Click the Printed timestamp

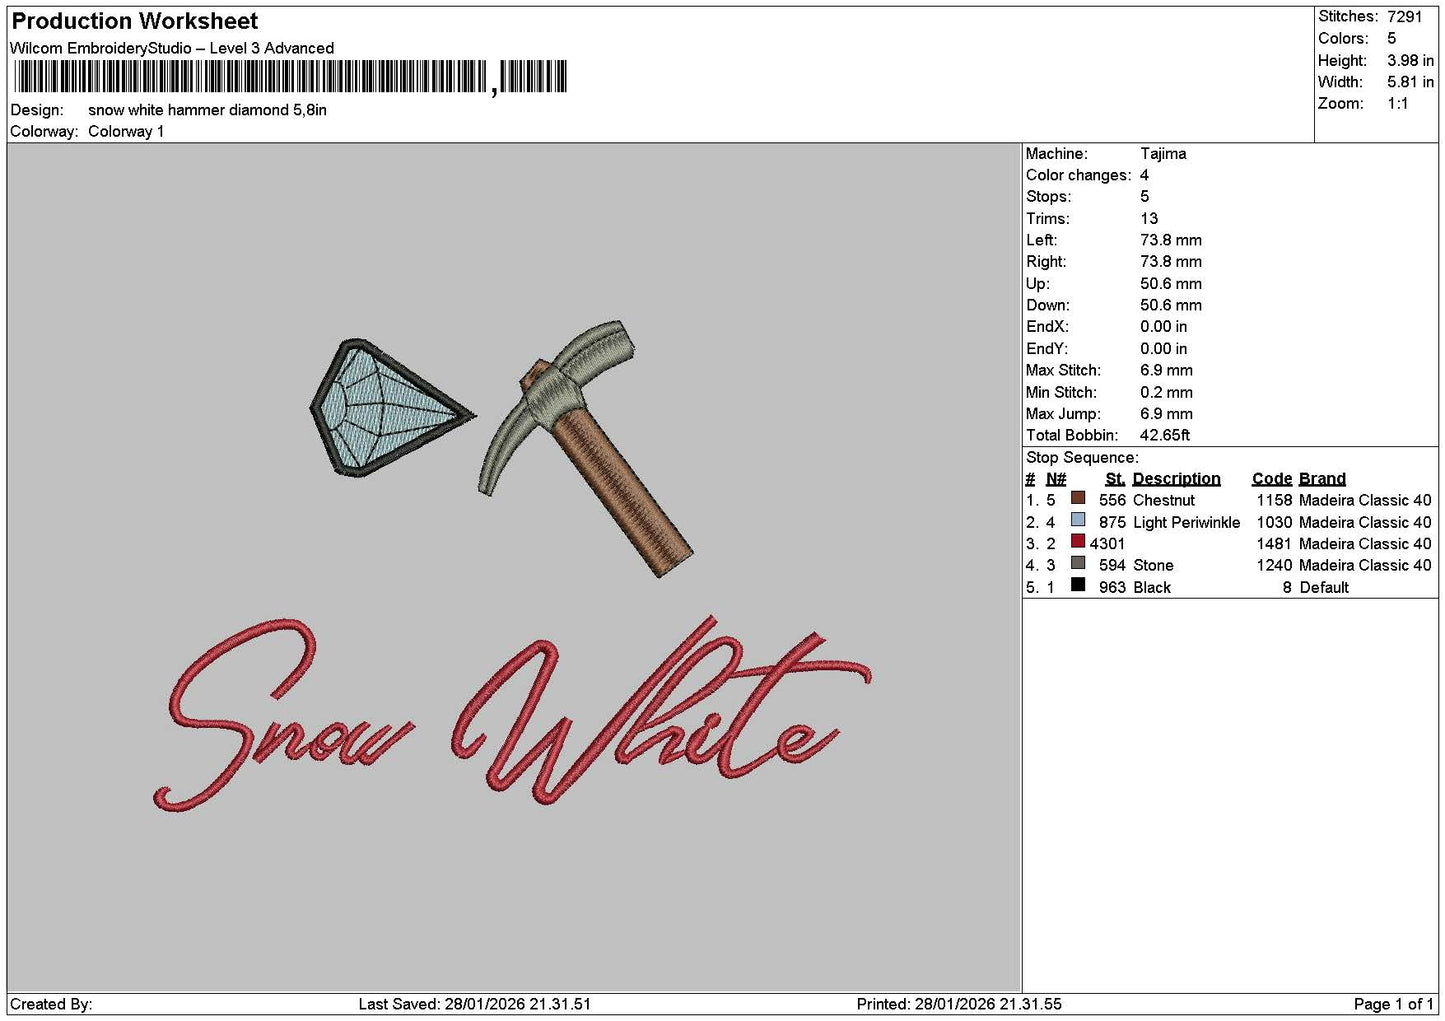coord(959,1004)
